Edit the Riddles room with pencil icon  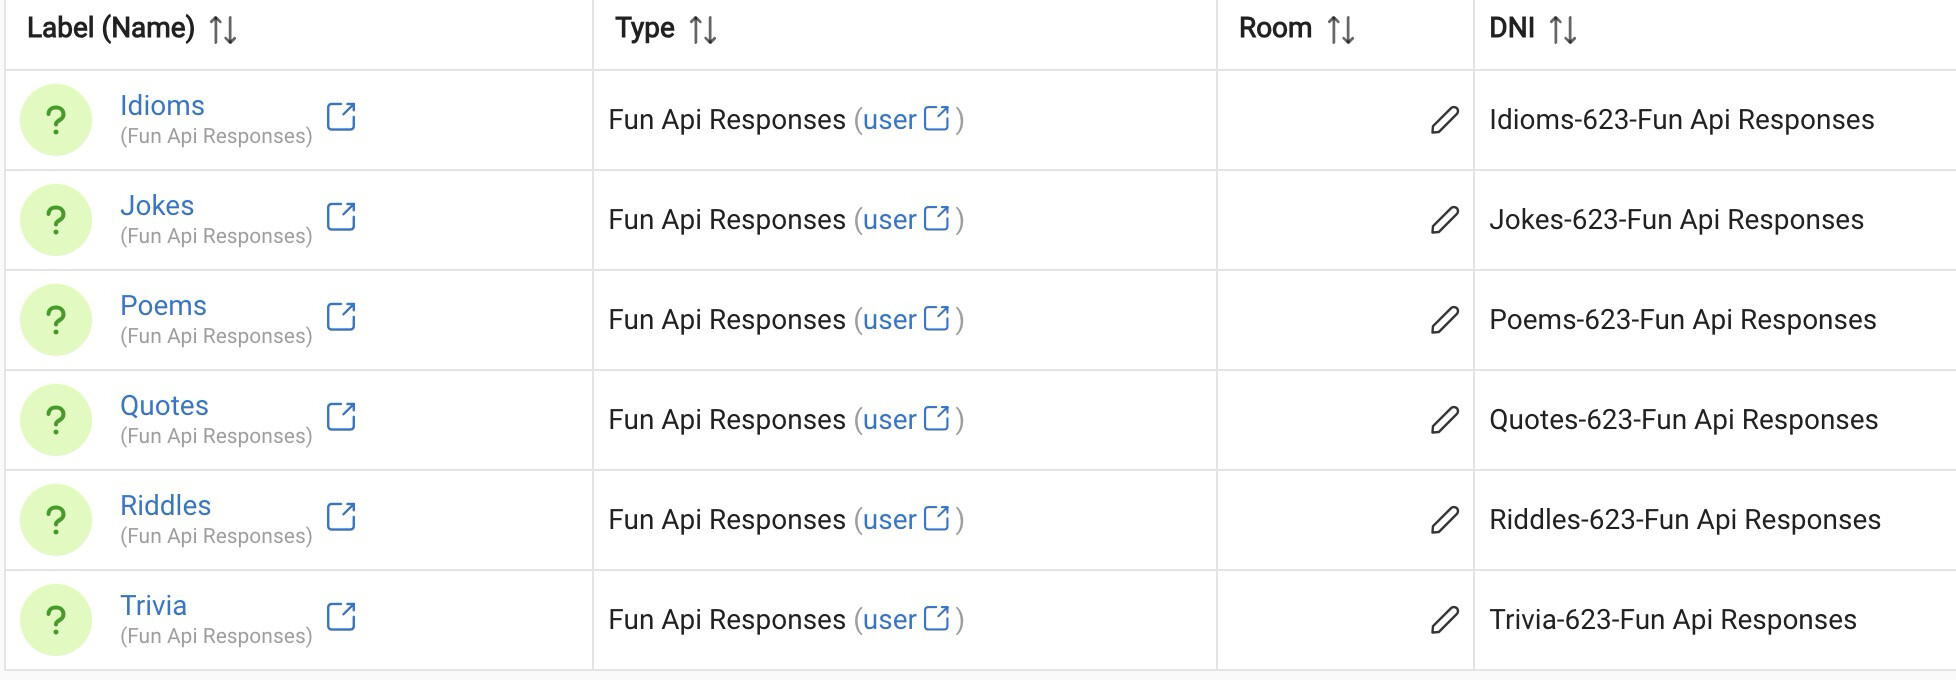[x=1444, y=520]
